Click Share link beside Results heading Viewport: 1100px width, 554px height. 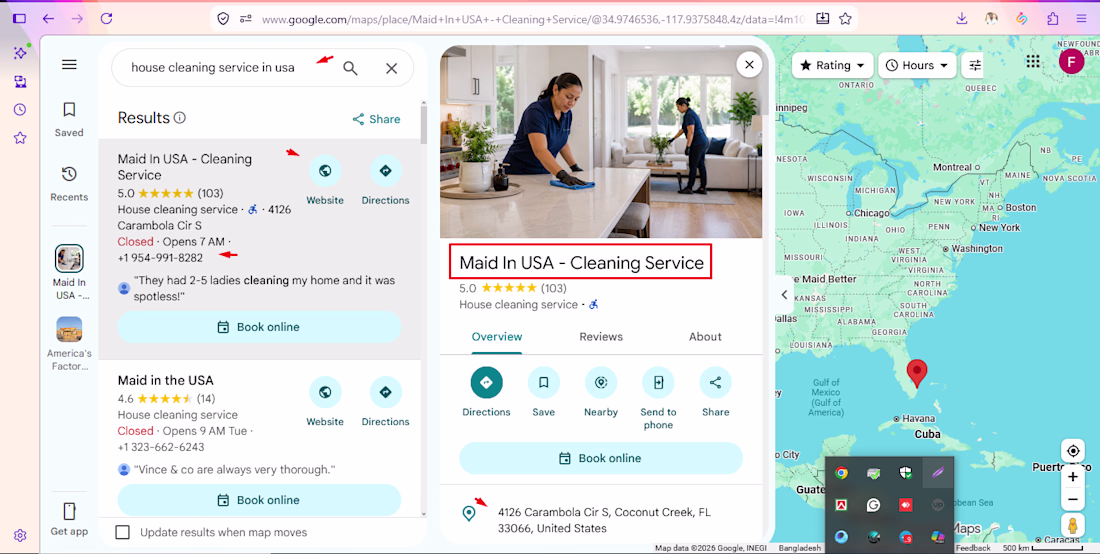(377, 119)
